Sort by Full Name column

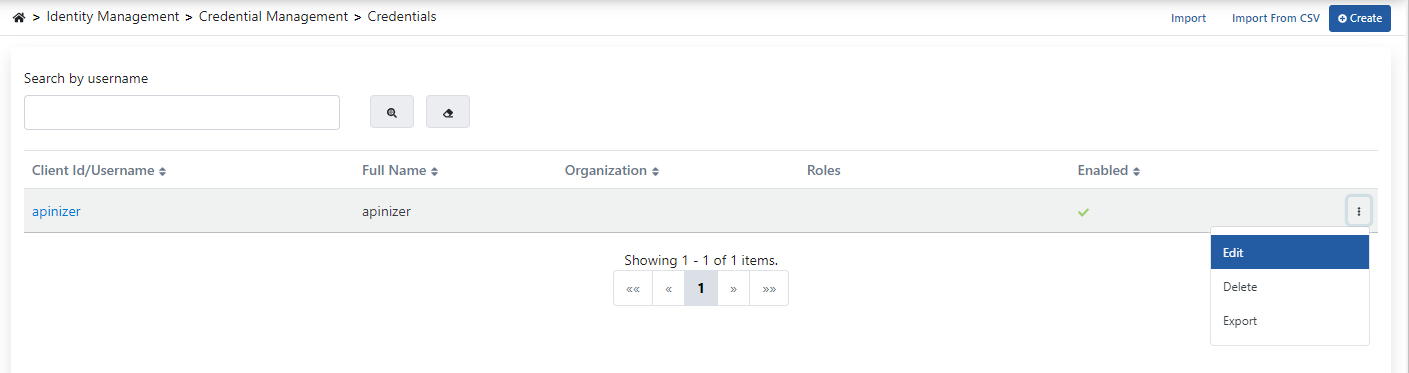pos(400,171)
